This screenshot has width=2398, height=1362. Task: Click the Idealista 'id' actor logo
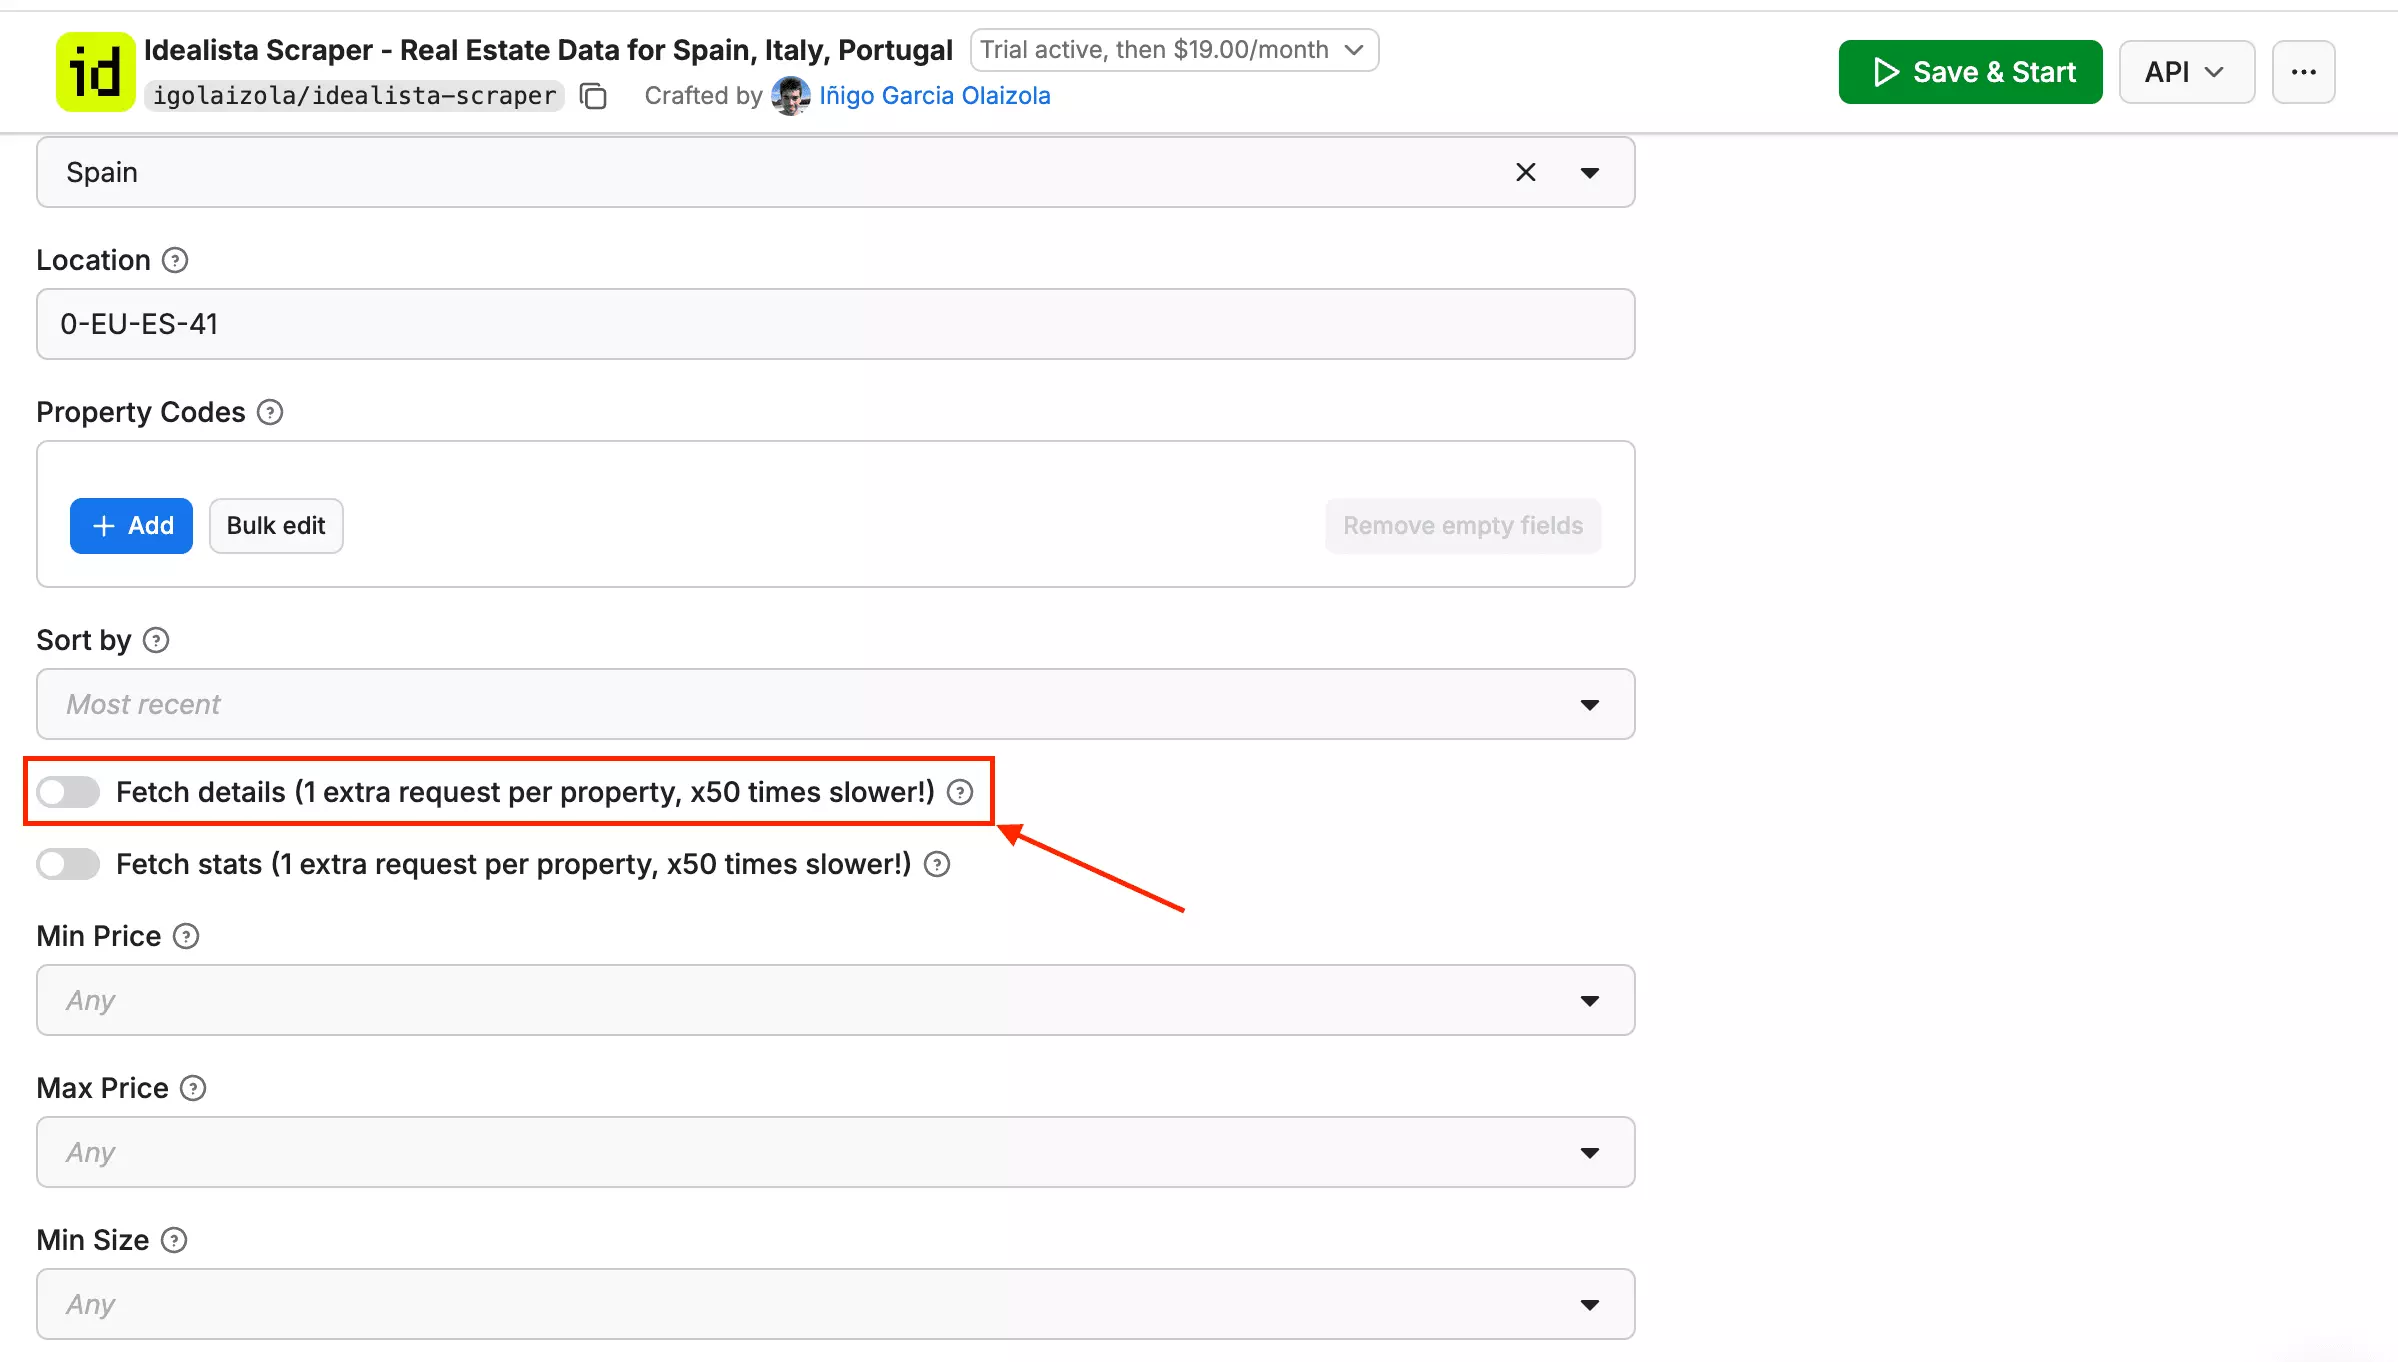click(95, 72)
